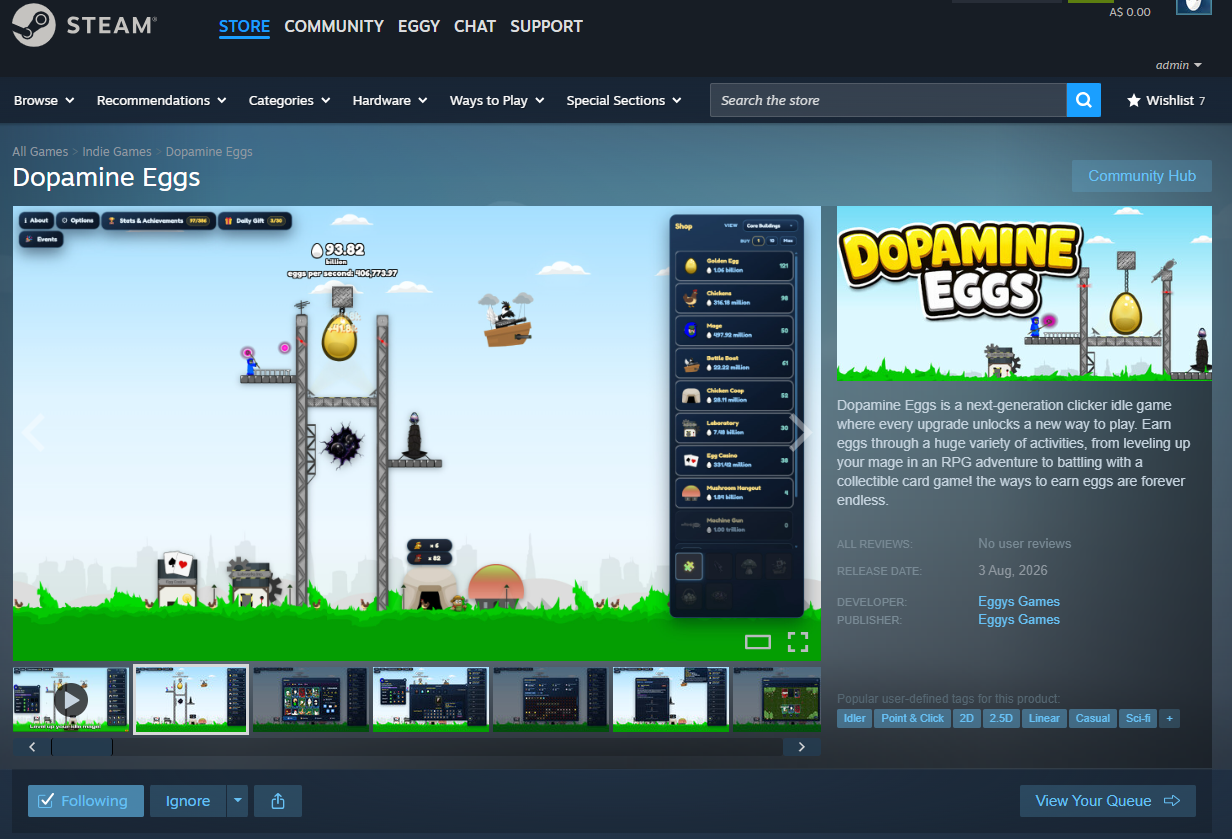Click the share icon button
Viewport: 1232px width, 839px height.
tap(278, 801)
